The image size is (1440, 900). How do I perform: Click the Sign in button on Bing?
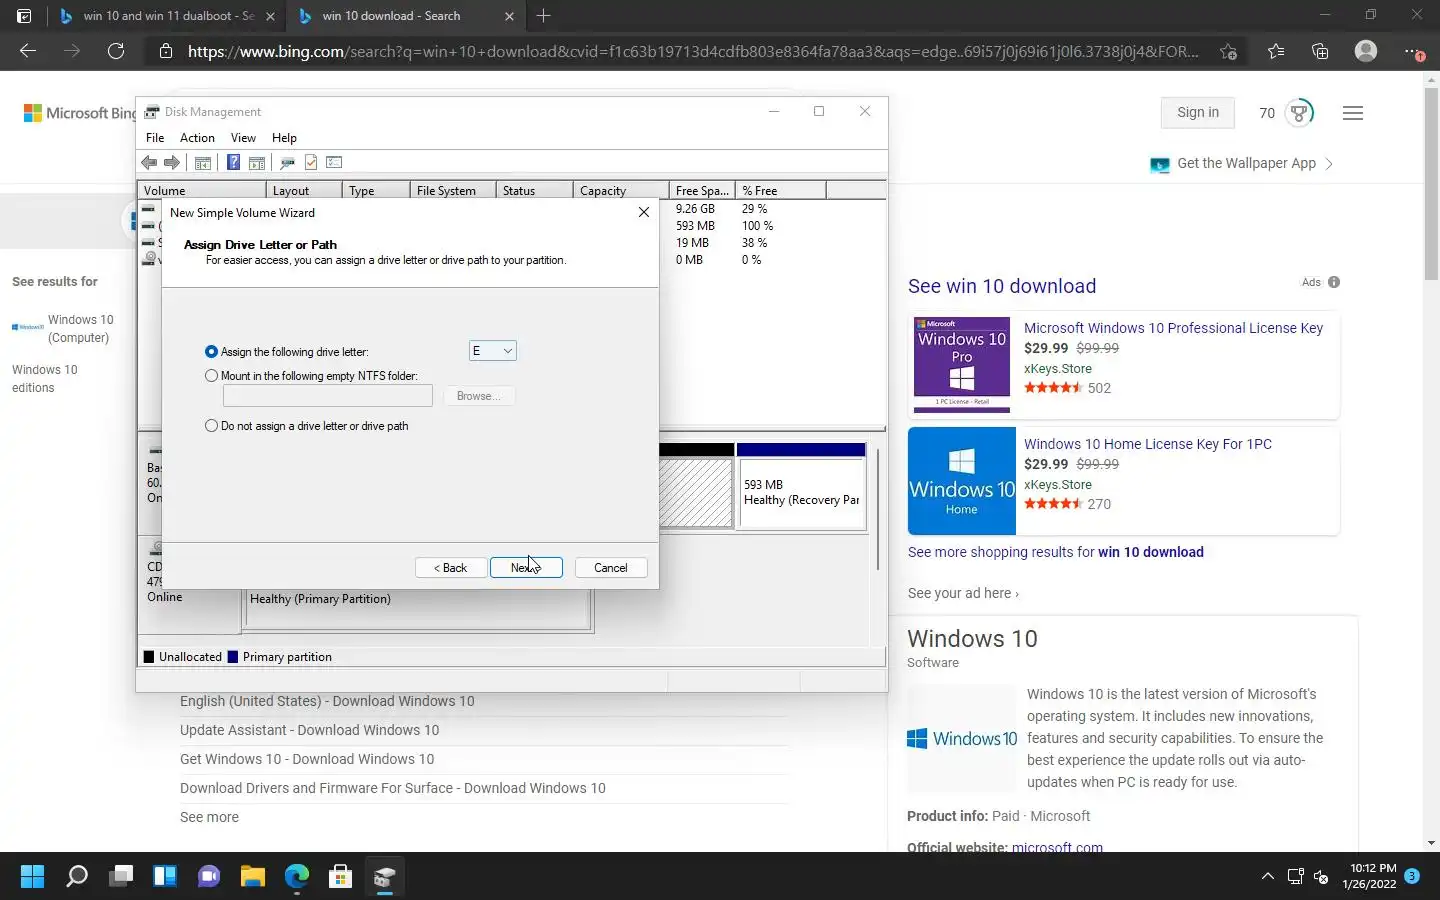pos(1198,113)
